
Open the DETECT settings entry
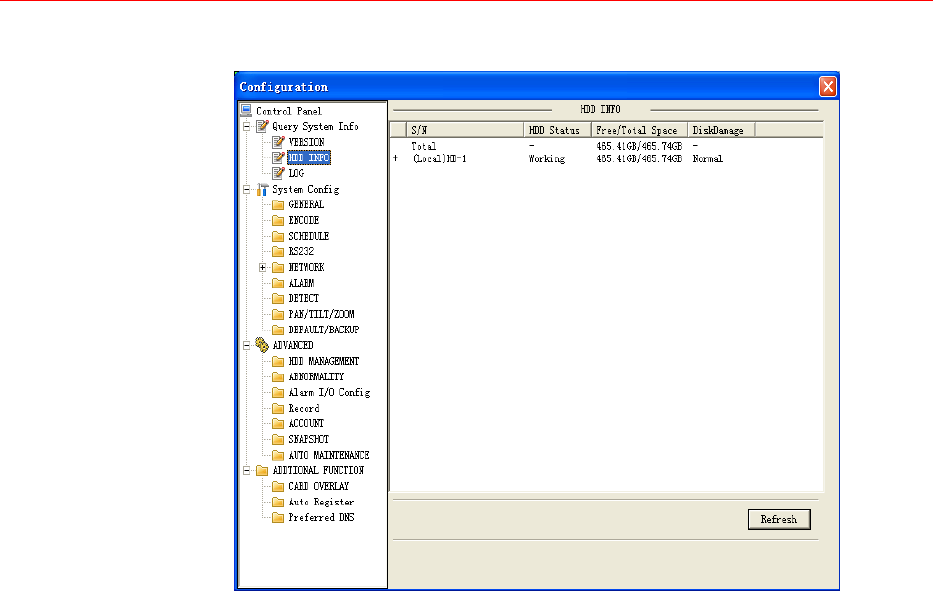tap(303, 298)
